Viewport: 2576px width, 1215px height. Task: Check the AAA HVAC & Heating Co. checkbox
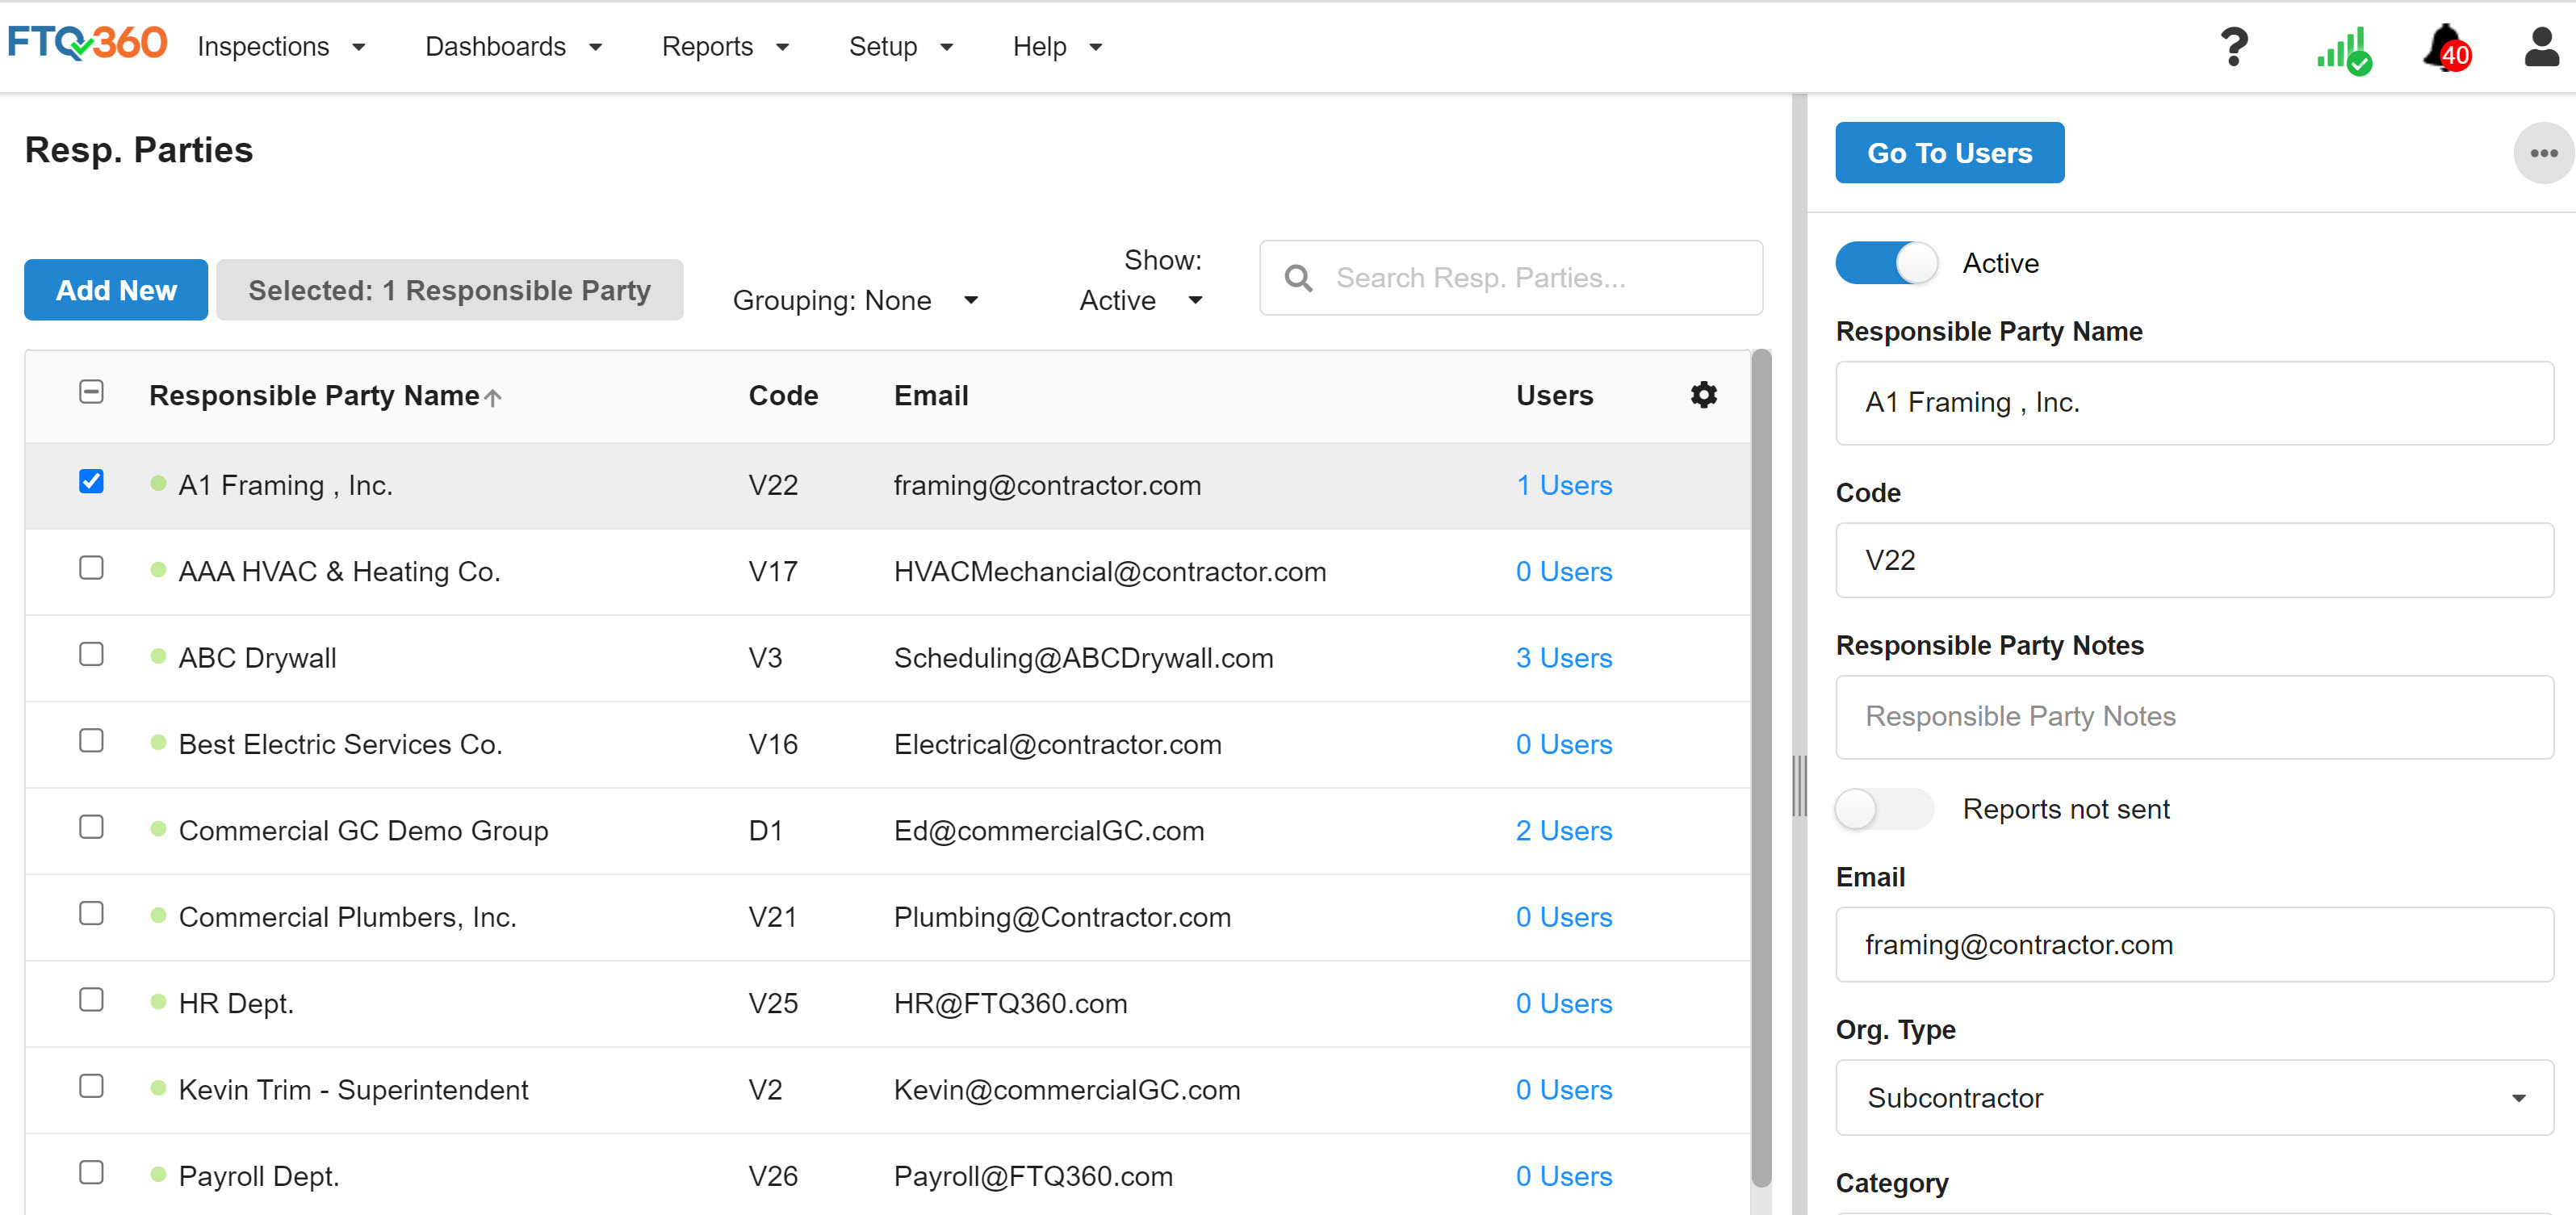pos(91,568)
